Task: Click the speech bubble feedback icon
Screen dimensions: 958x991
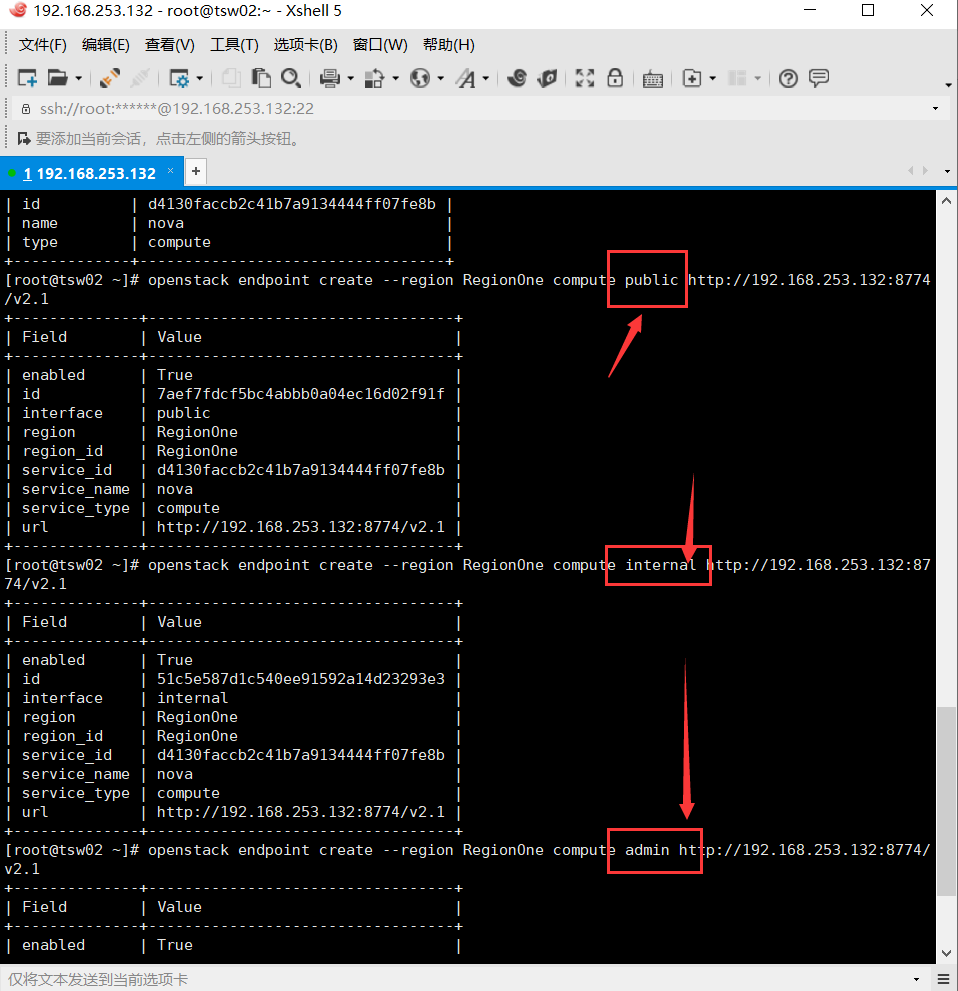Action: click(819, 78)
